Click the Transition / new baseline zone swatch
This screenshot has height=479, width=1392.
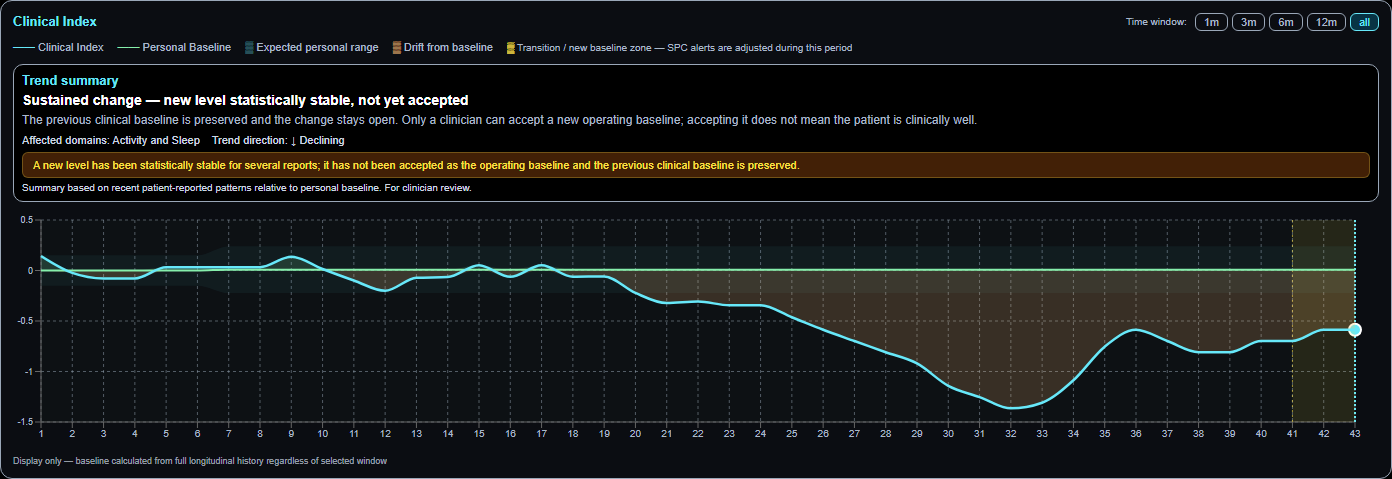[511, 47]
